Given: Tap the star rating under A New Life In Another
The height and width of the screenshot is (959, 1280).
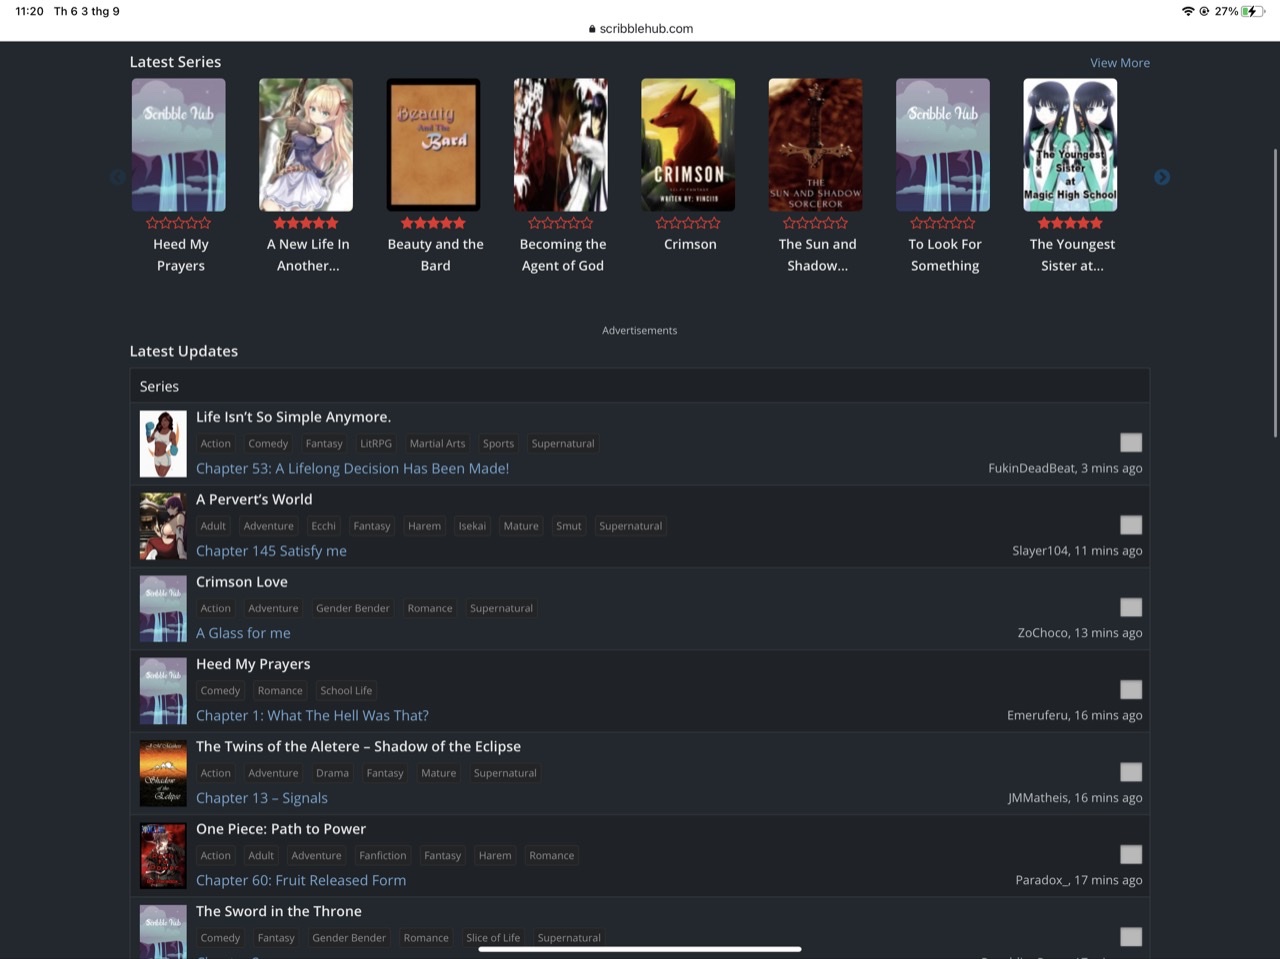Looking at the screenshot, I should point(306,223).
